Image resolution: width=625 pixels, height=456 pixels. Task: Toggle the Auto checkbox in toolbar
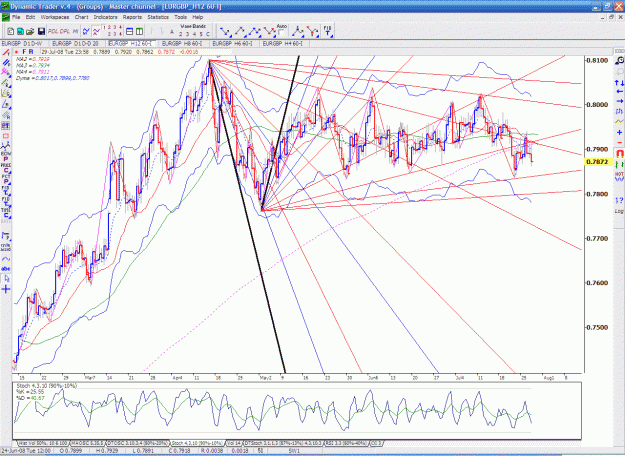(281, 32)
